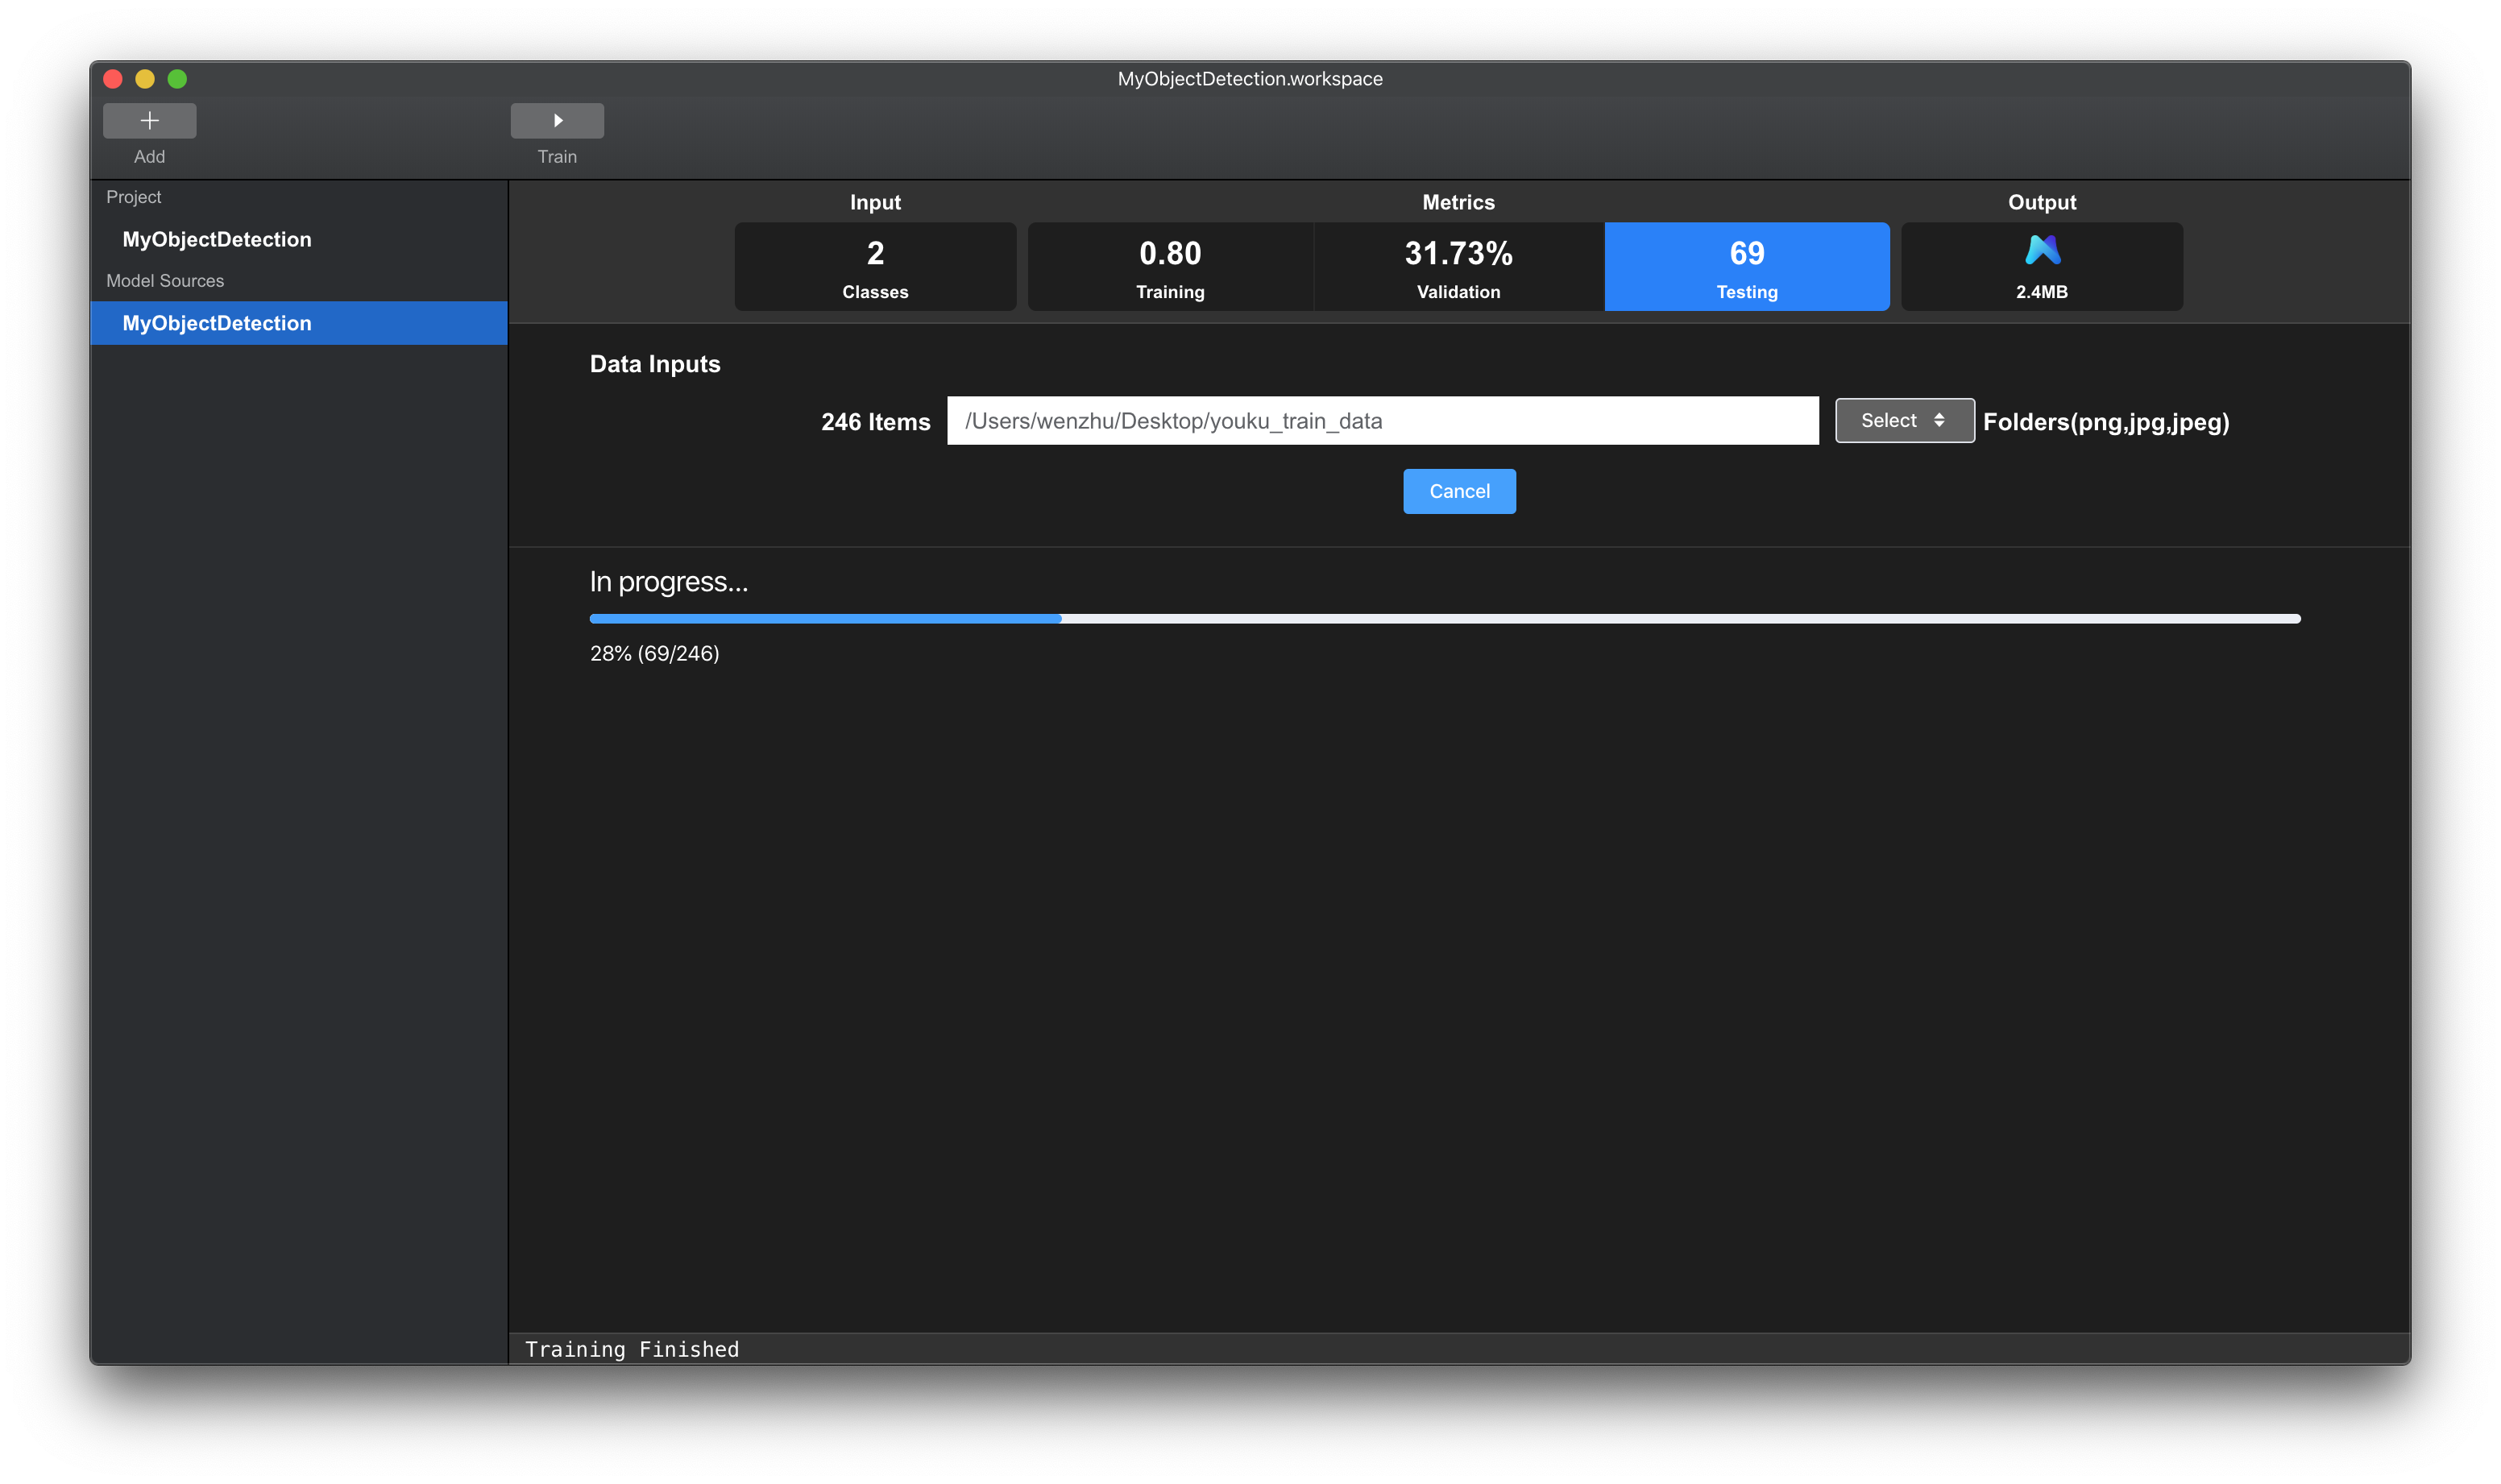Cancel the testing in progress
Viewport: 2501px width, 1484px height.
1459,491
